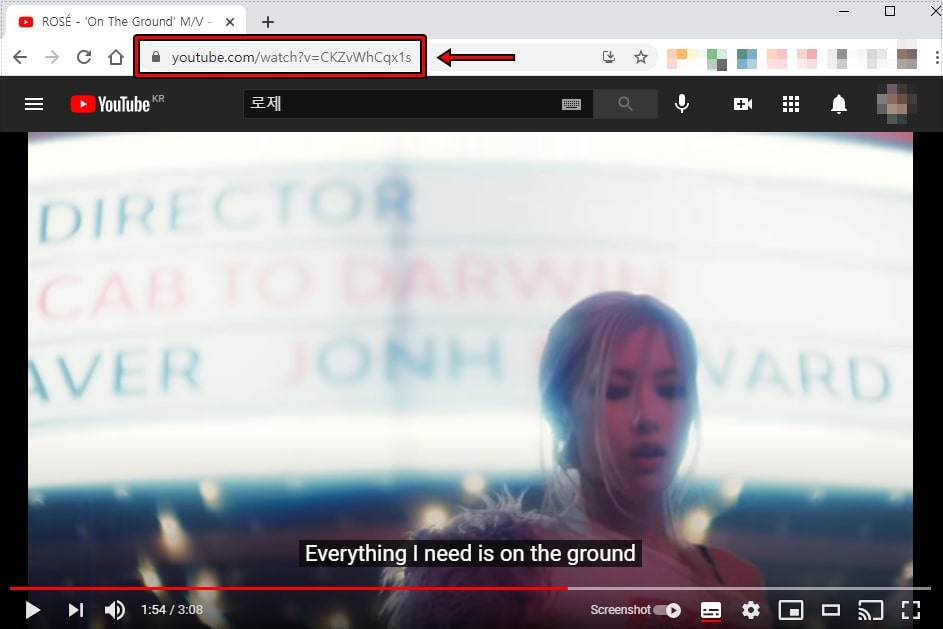Go back to the previous page
This screenshot has height=629, width=943.
tap(20, 57)
